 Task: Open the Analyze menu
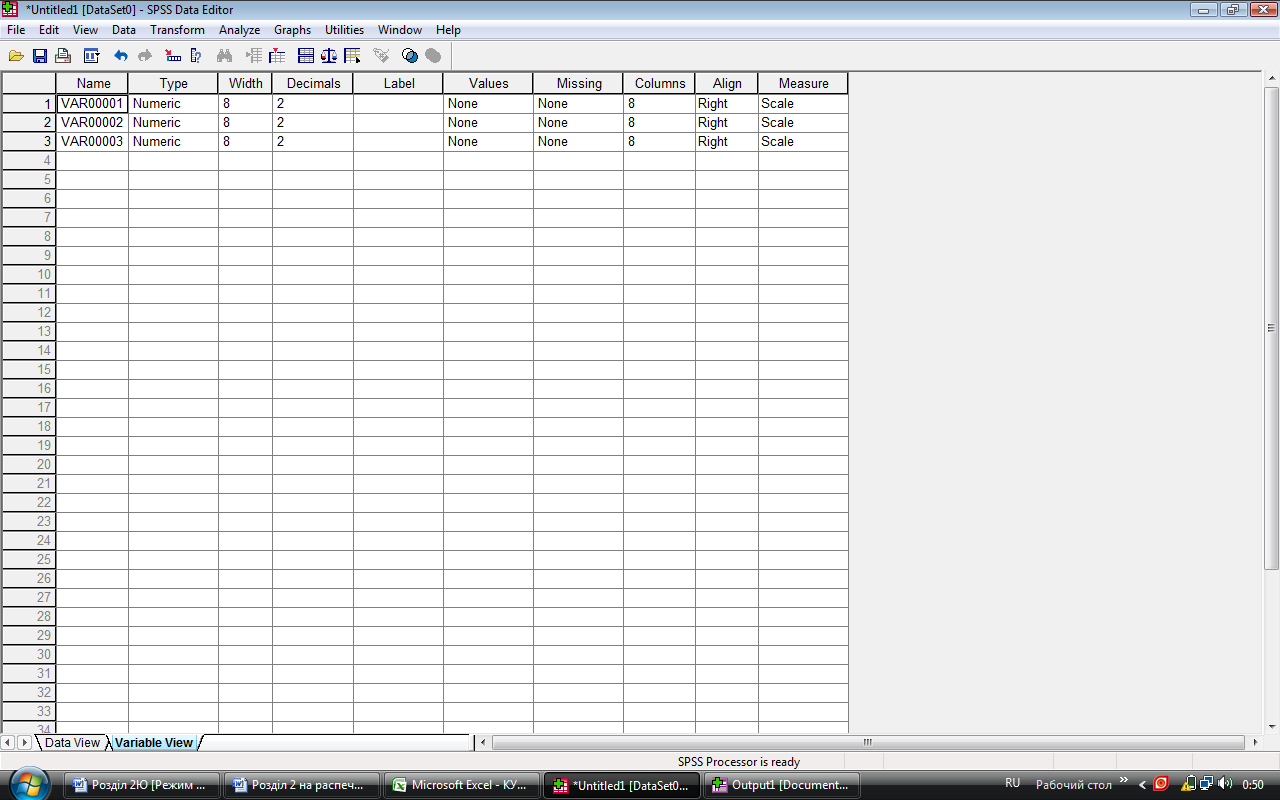click(239, 30)
